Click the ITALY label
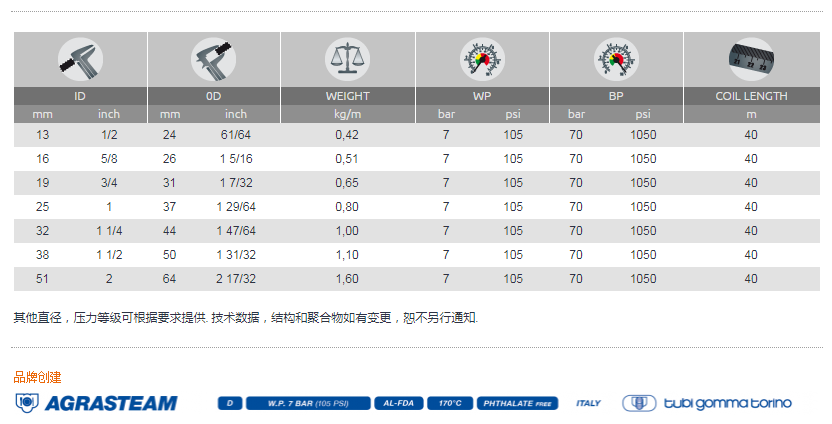Viewport: 832px width, 424px height. 588,403
